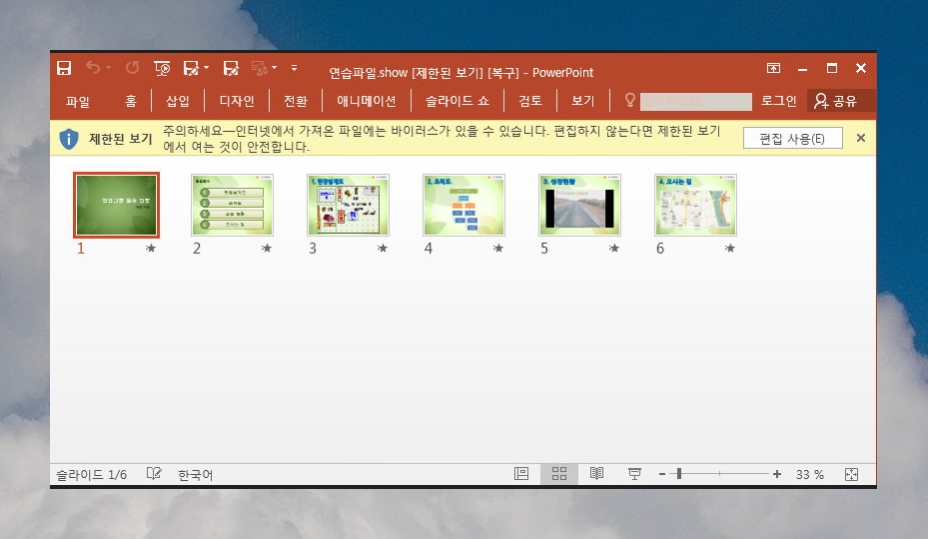Select the 애니메이션 tab
Image resolution: width=928 pixels, height=539 pixels.
coord(366,101)
